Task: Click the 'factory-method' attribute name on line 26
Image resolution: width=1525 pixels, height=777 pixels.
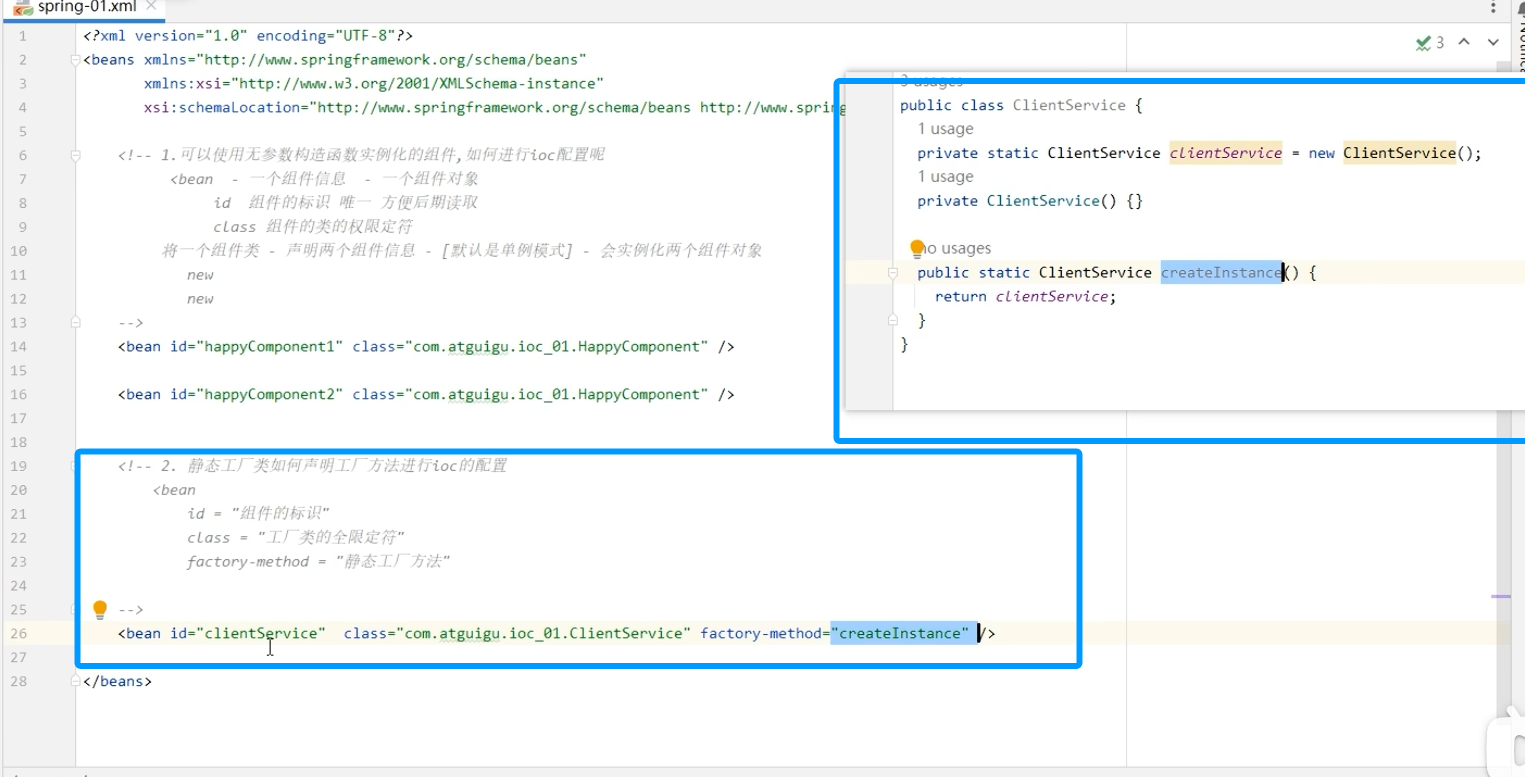Action: tap(761, 634)
